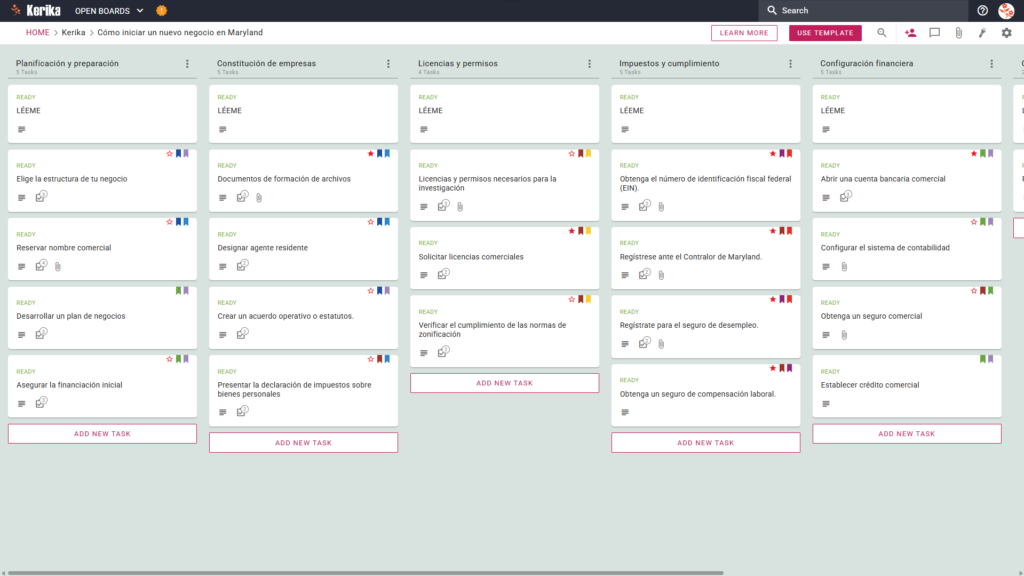Open attachment icon on Obtenga el número EIN card
Image resolution: width=1024 pixels, height=576 pixels.
662,207
